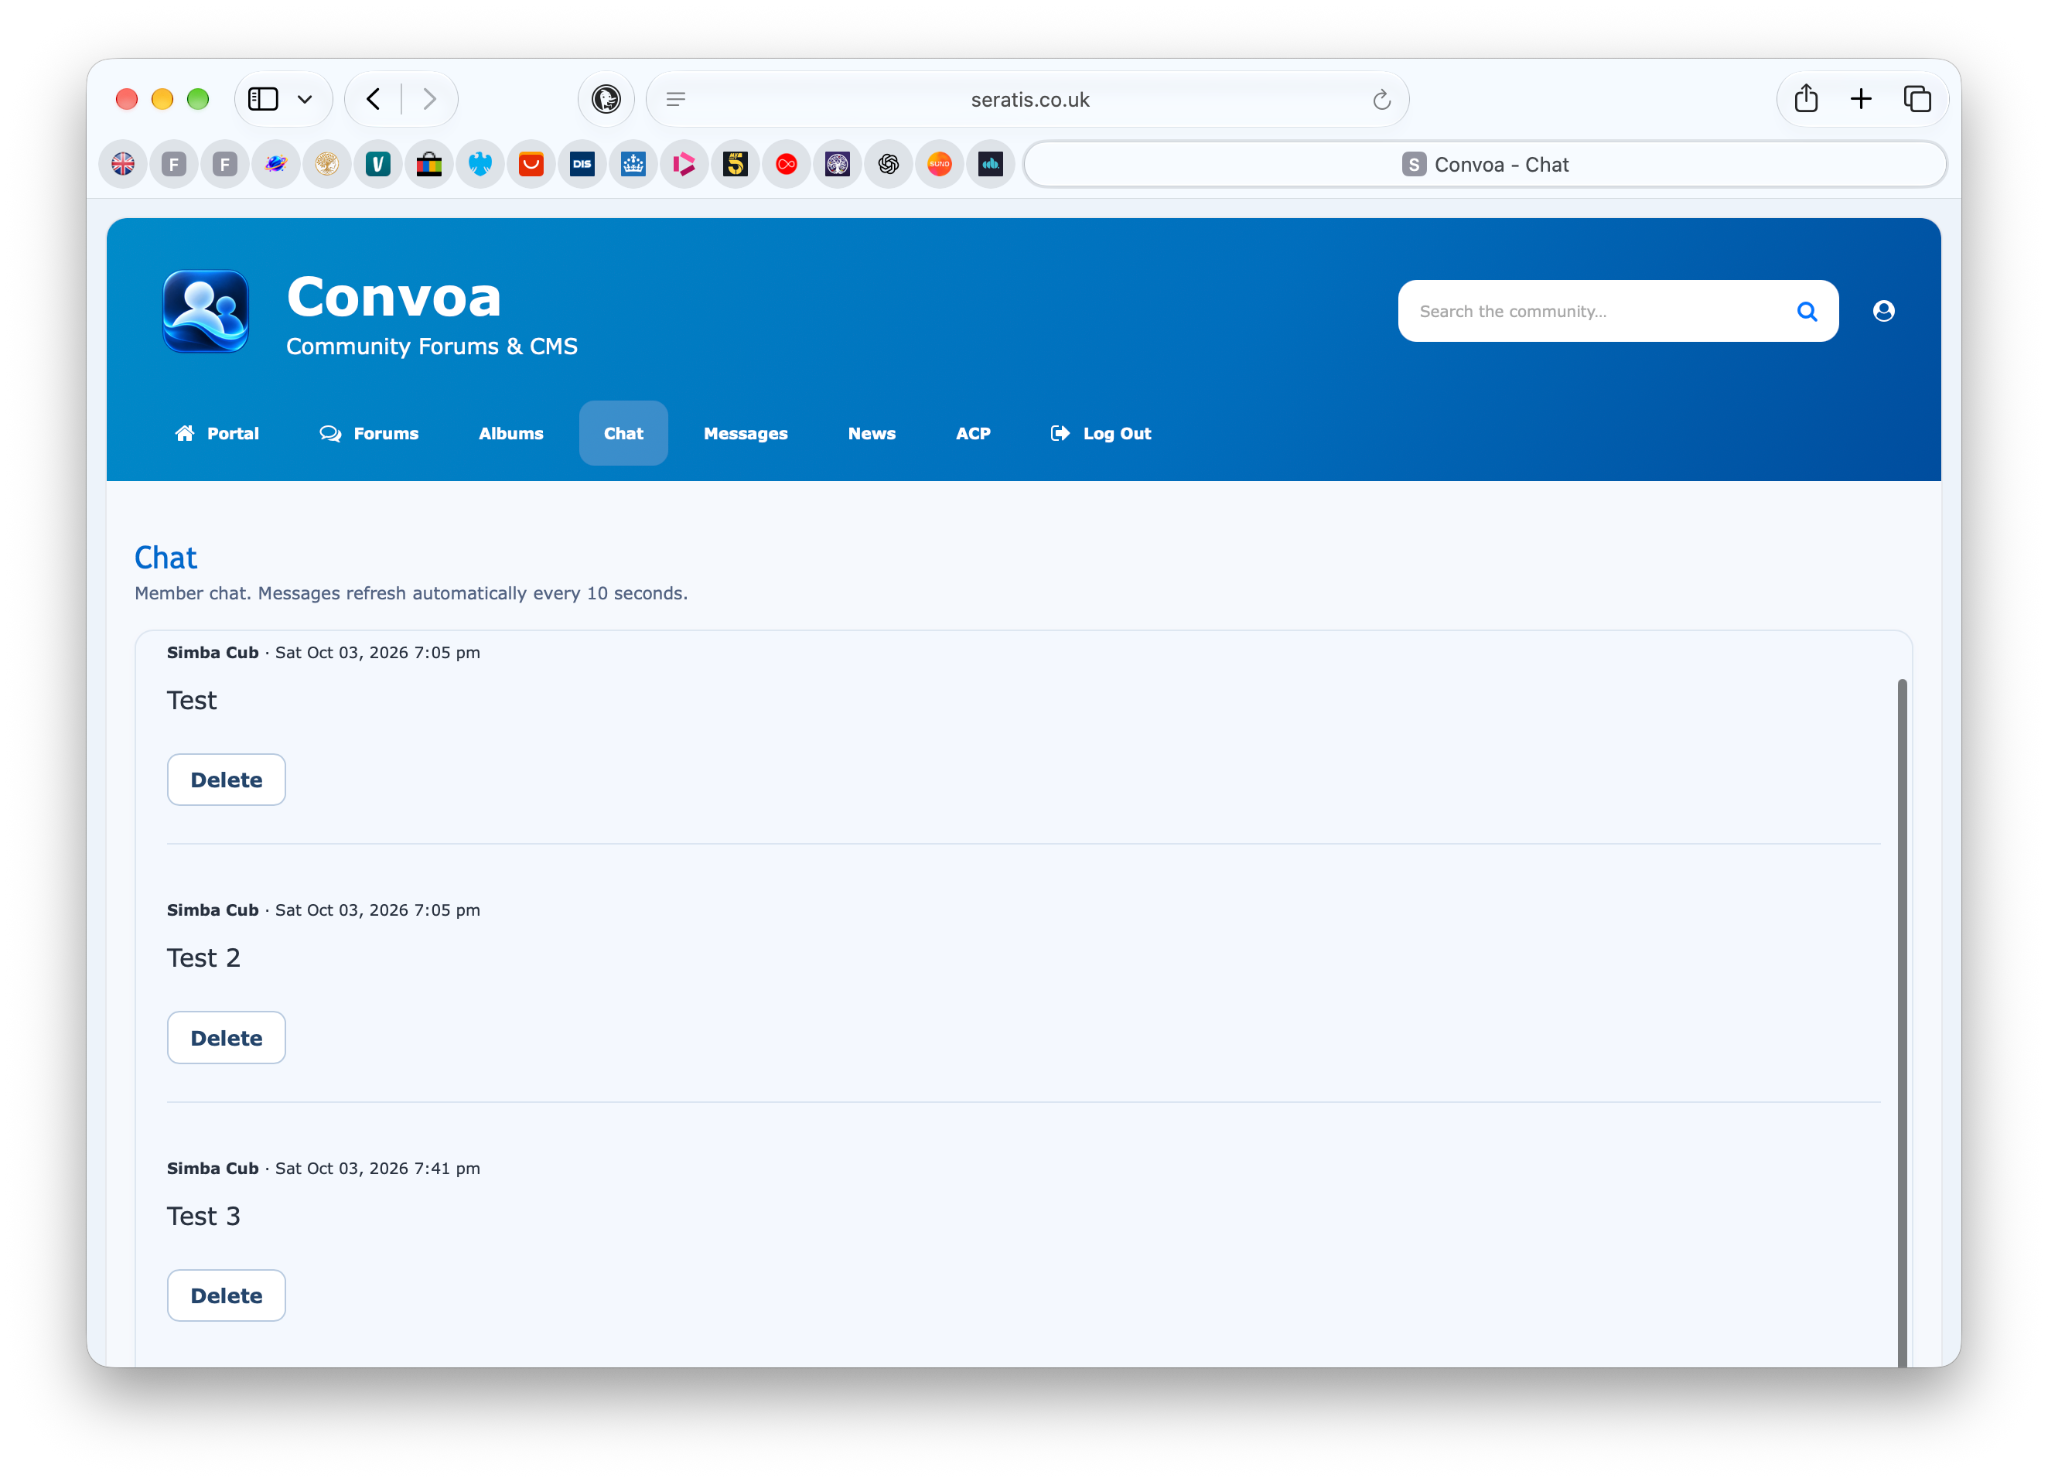Open the privacy report shield icon
Image resolution: width=2048 pixels, height=1481 pixels.
606,99
